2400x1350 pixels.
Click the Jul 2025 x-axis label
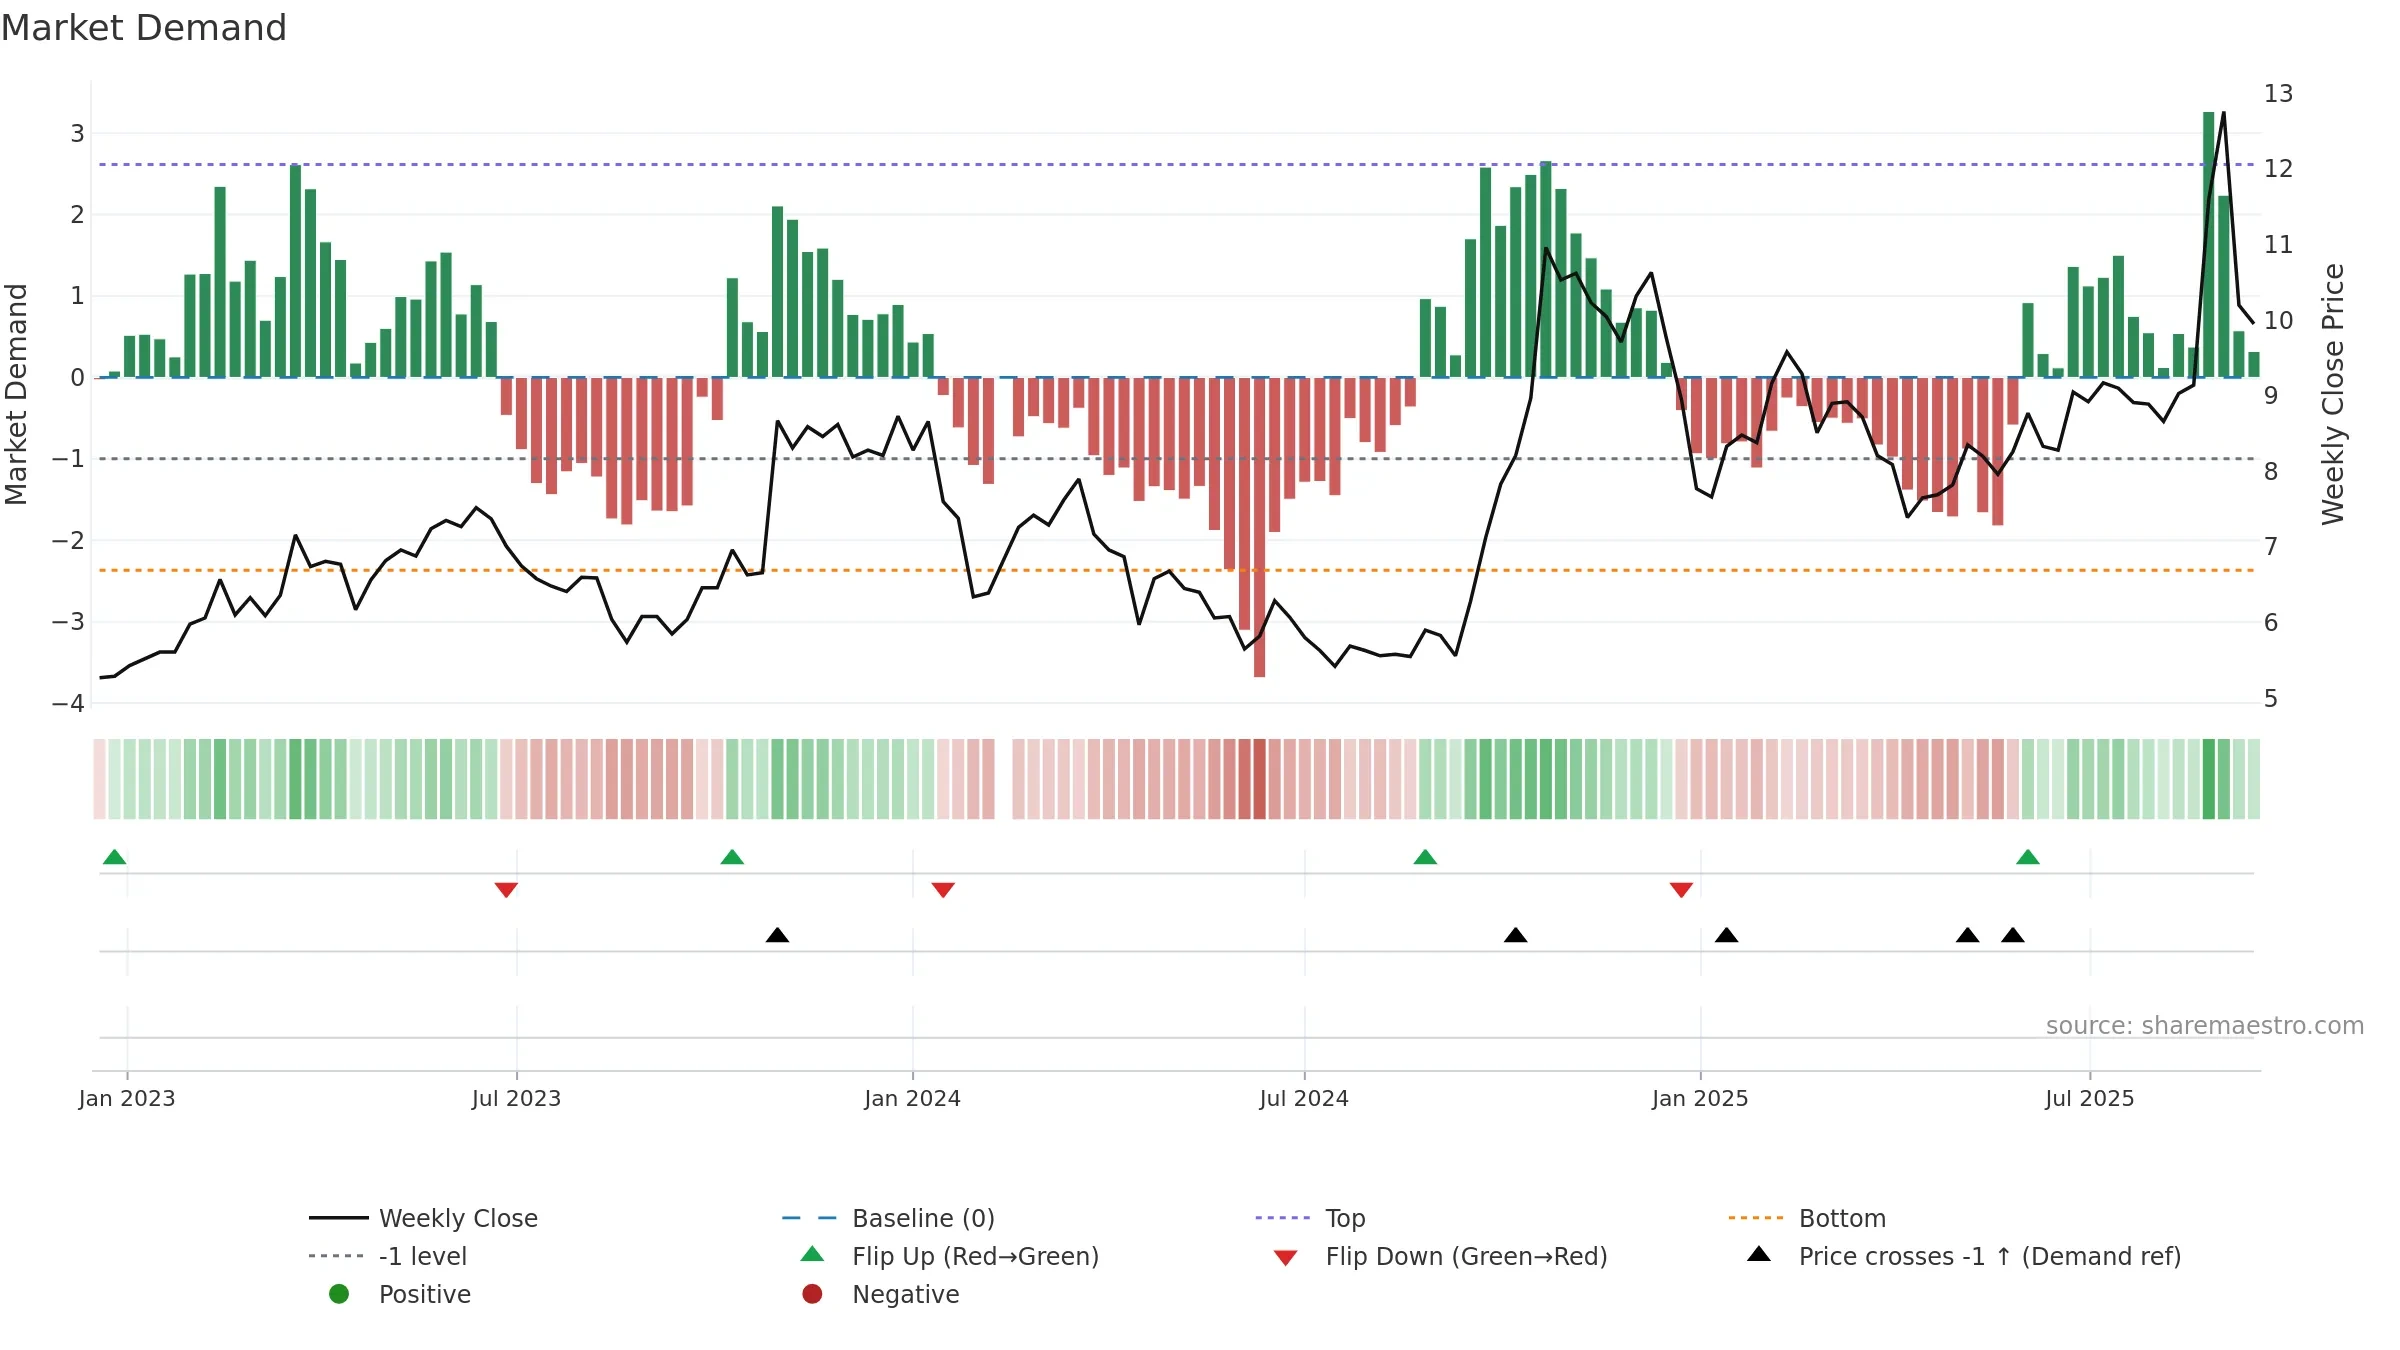coord(2090,1099)
